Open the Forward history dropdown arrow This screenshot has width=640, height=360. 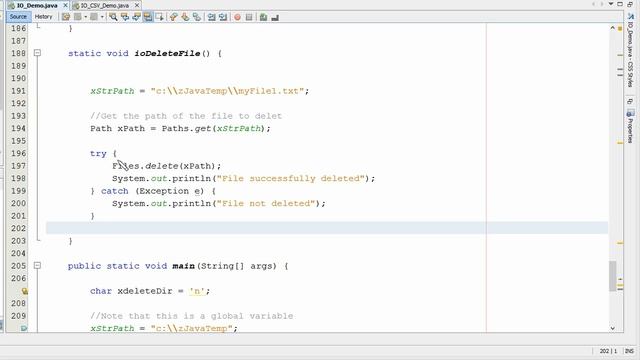pos(102,17)
